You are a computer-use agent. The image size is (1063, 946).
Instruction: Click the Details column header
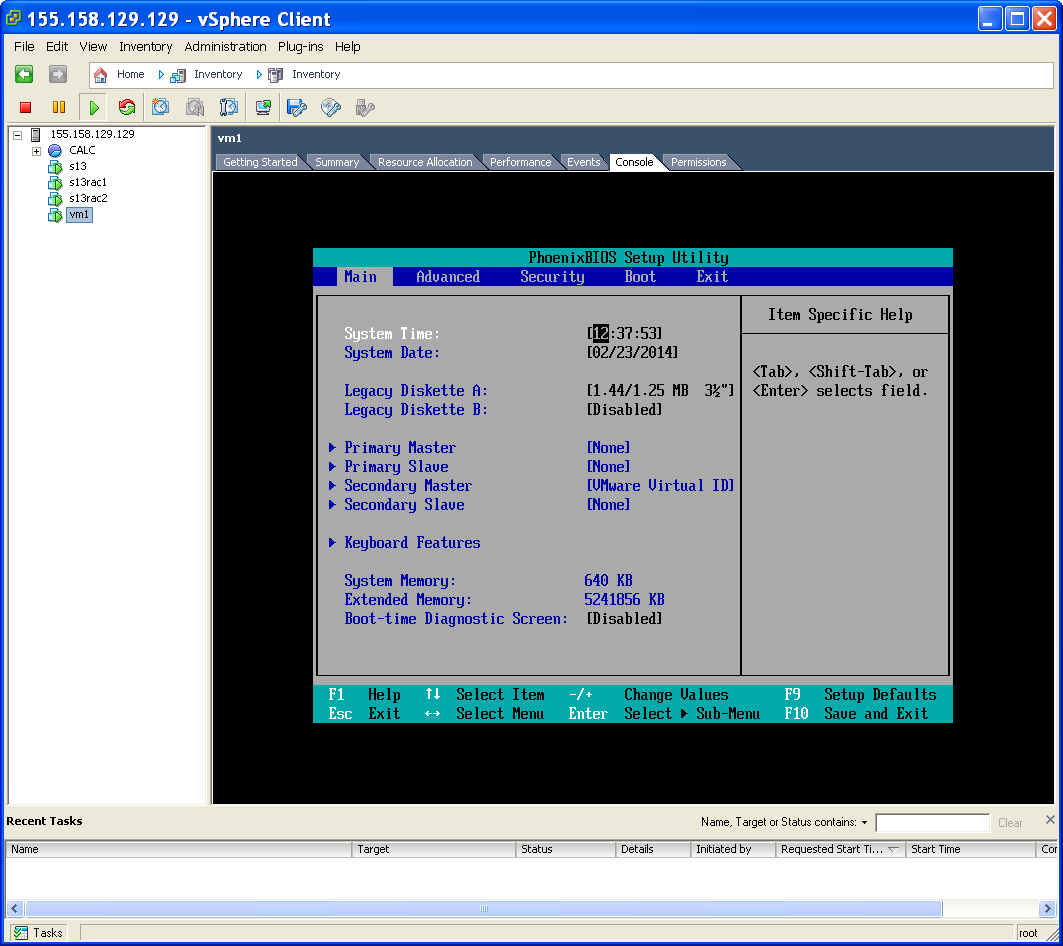point(654,849)
